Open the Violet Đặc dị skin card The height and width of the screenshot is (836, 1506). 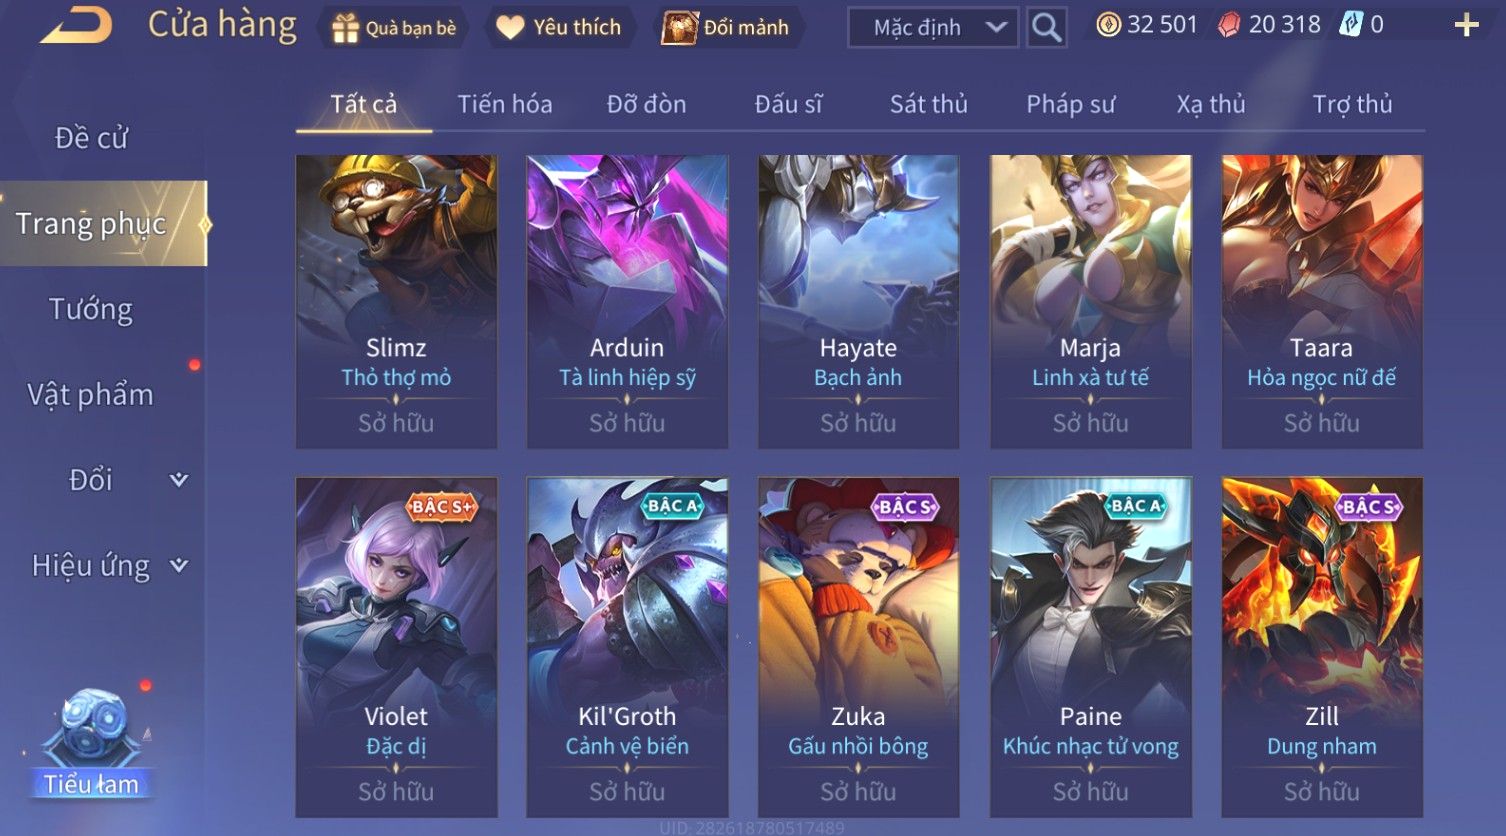click(396, 647)
